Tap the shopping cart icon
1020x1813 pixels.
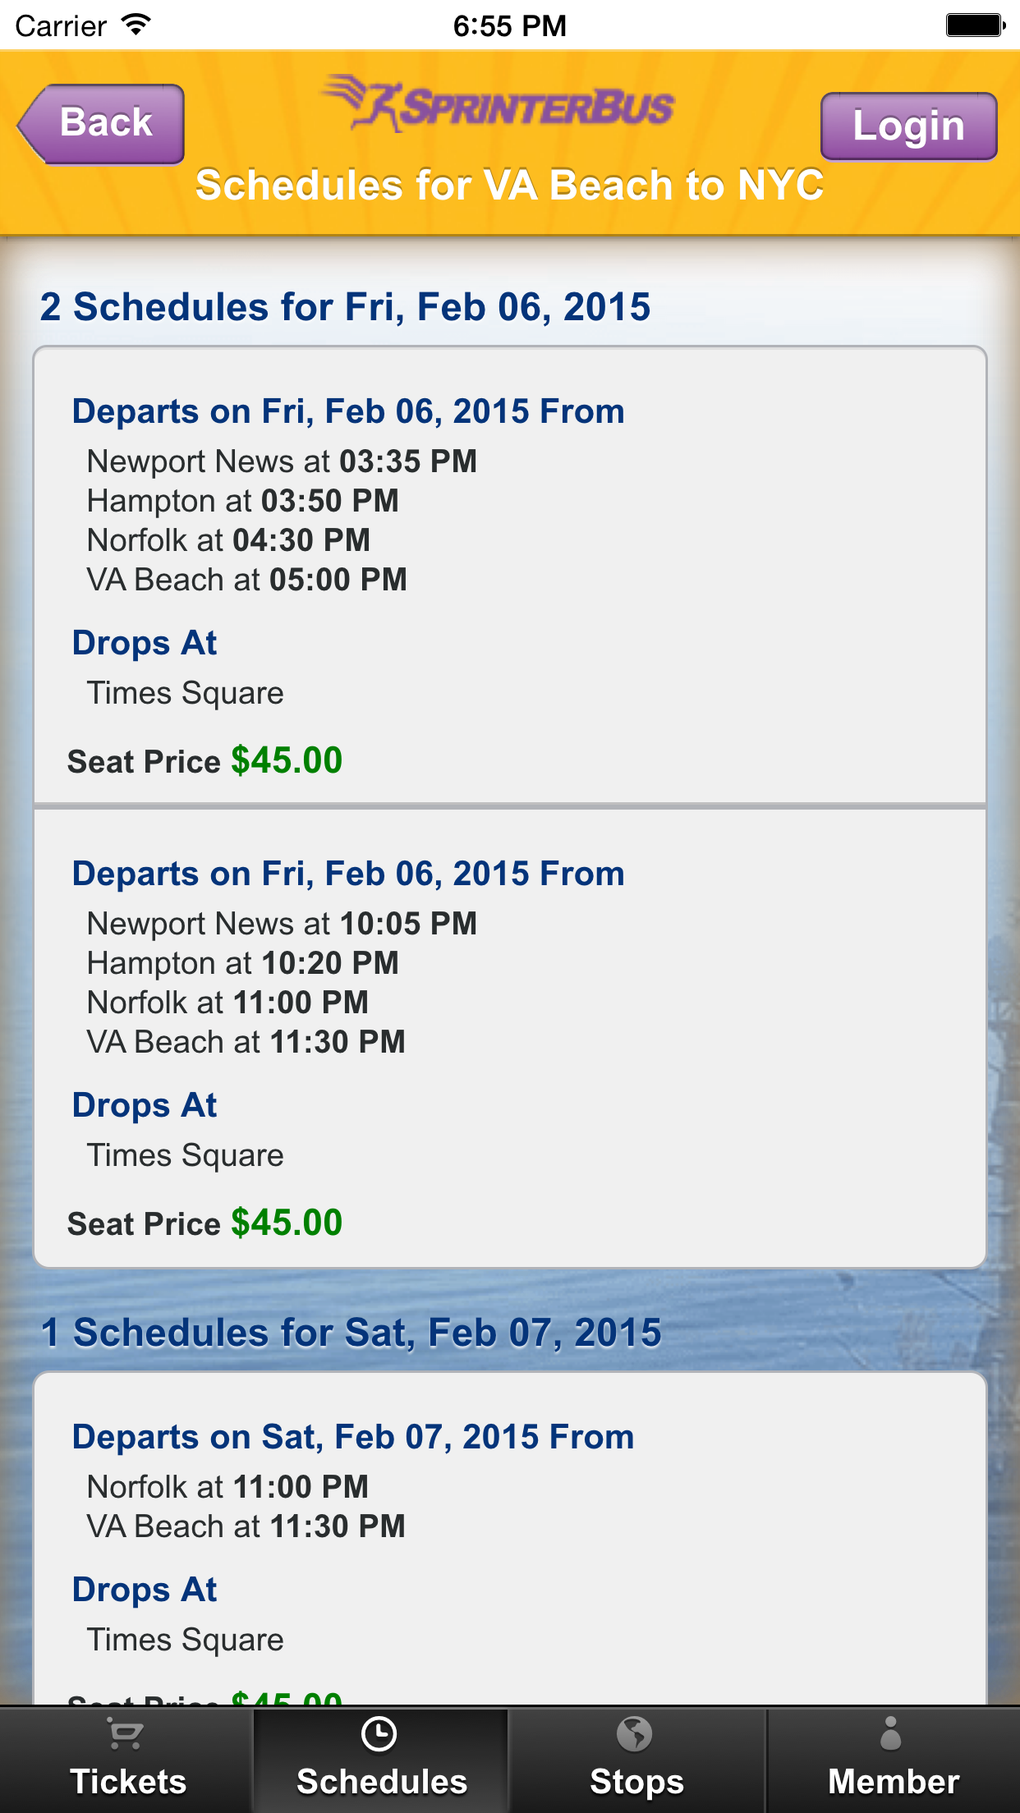click(126, 1735)
